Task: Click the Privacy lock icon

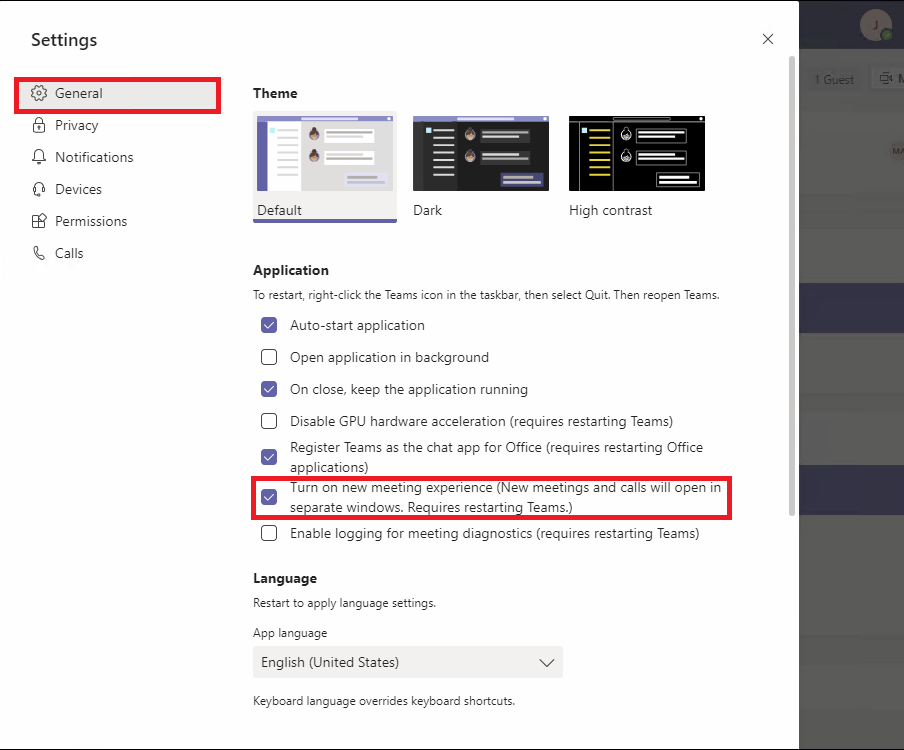Action: (x=39, y=125)
